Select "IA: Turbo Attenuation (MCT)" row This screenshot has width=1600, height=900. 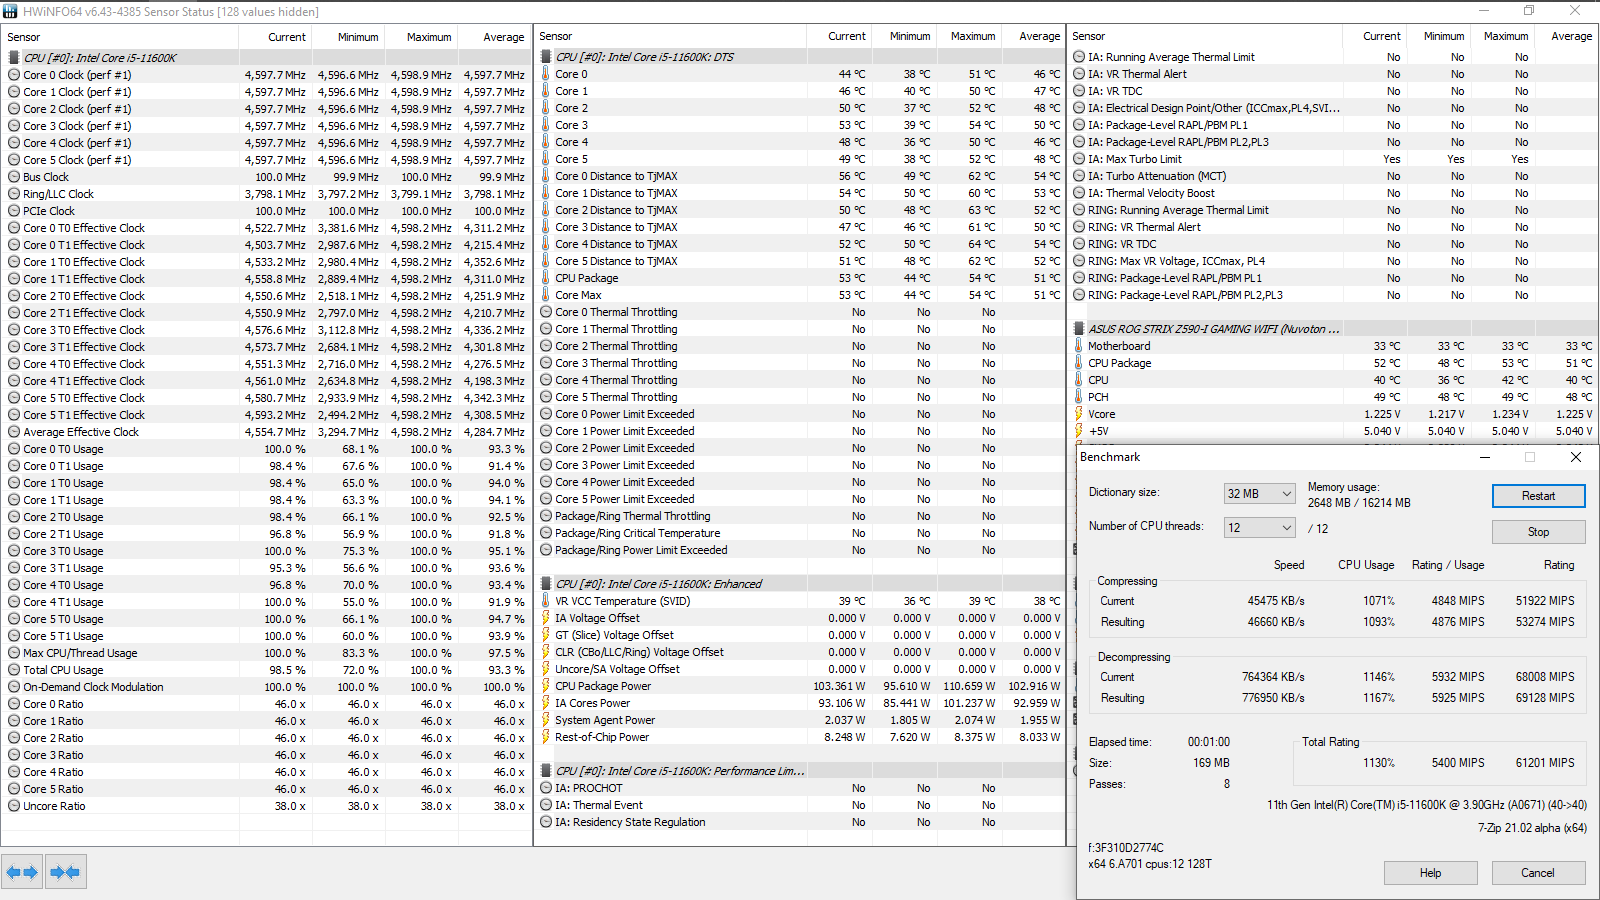[1333, 176]
